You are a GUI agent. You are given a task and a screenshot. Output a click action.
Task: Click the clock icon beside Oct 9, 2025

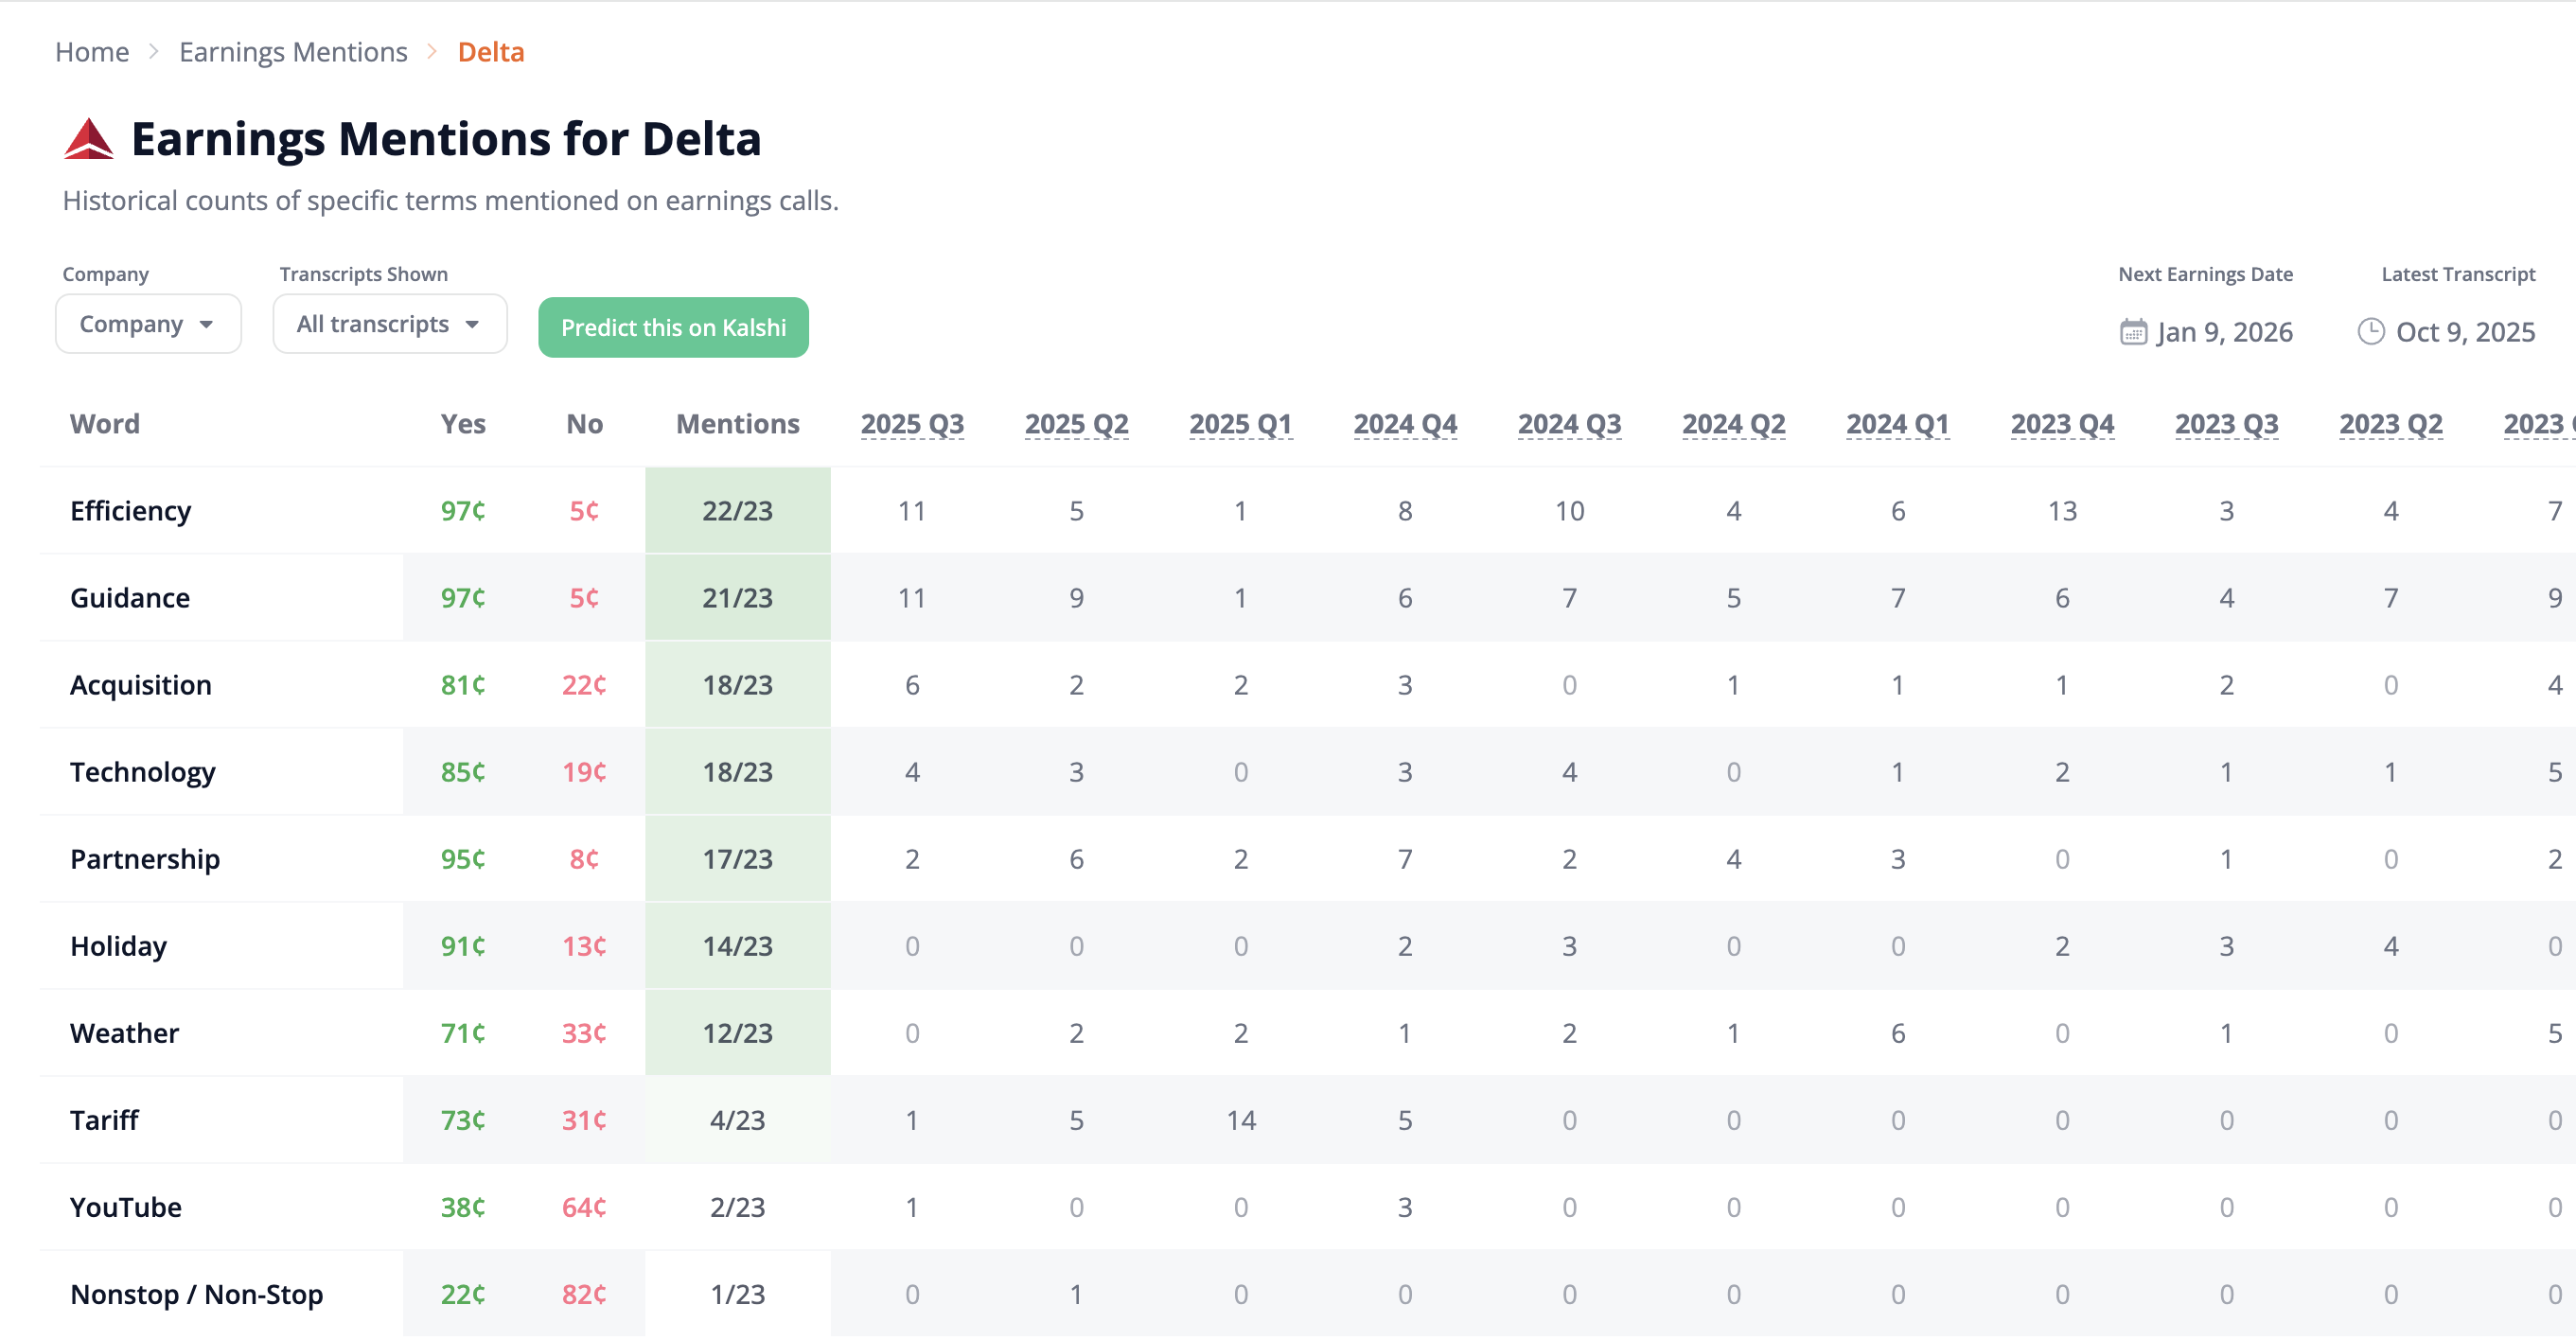2370,330
